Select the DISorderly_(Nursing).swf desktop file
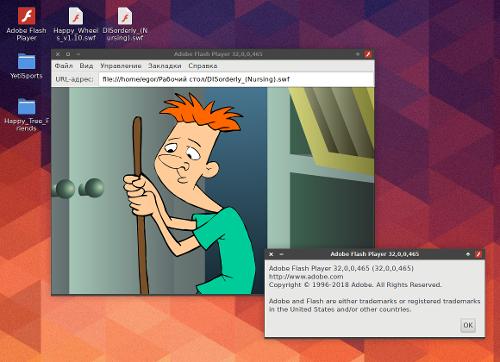This screenshot has height=362, width=500. click(x=125, y=24)
